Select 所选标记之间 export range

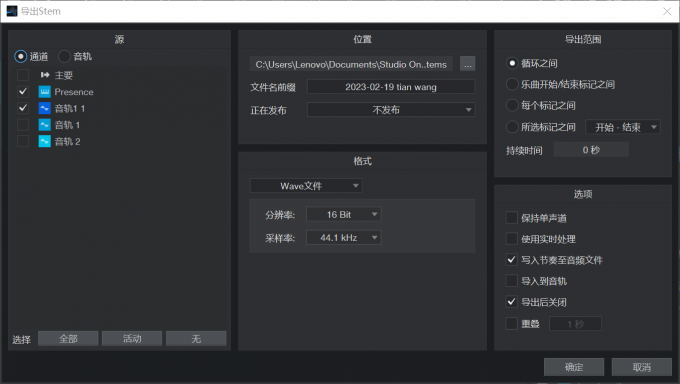click(x=512, y=127)
